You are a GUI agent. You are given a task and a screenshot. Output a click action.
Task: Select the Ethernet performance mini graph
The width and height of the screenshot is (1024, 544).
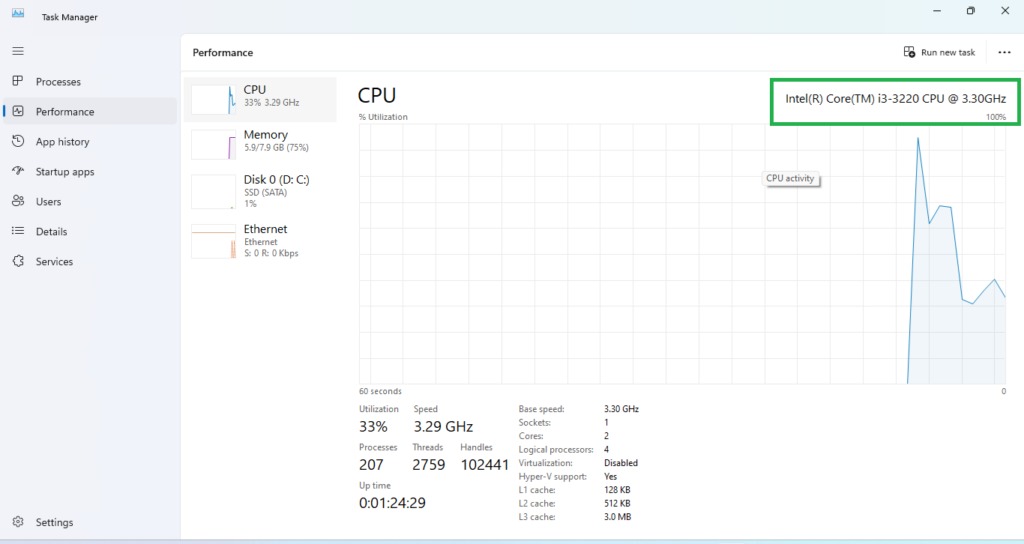[x=214, y=241]
